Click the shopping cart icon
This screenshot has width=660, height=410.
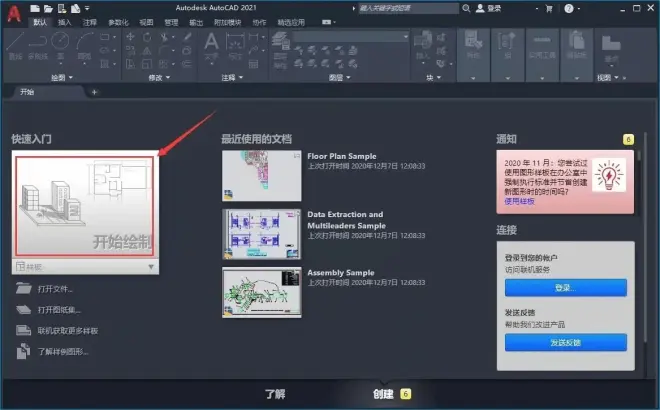549,8
